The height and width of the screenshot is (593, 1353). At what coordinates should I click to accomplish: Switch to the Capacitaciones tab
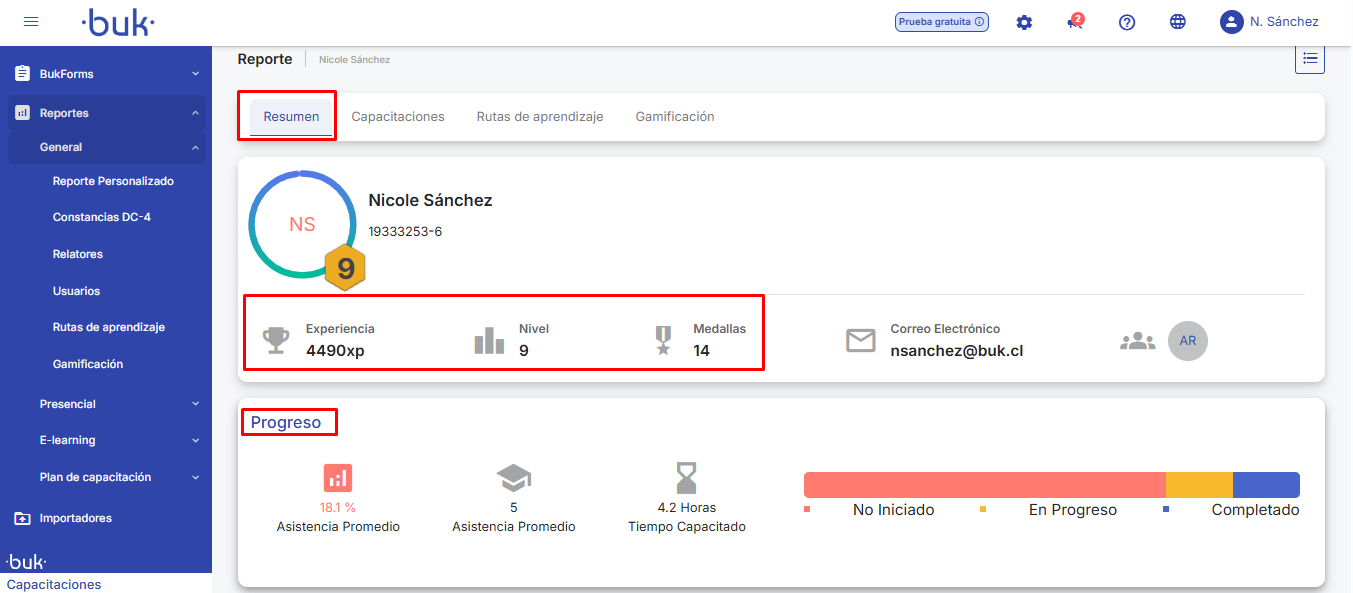pos(398,117)
